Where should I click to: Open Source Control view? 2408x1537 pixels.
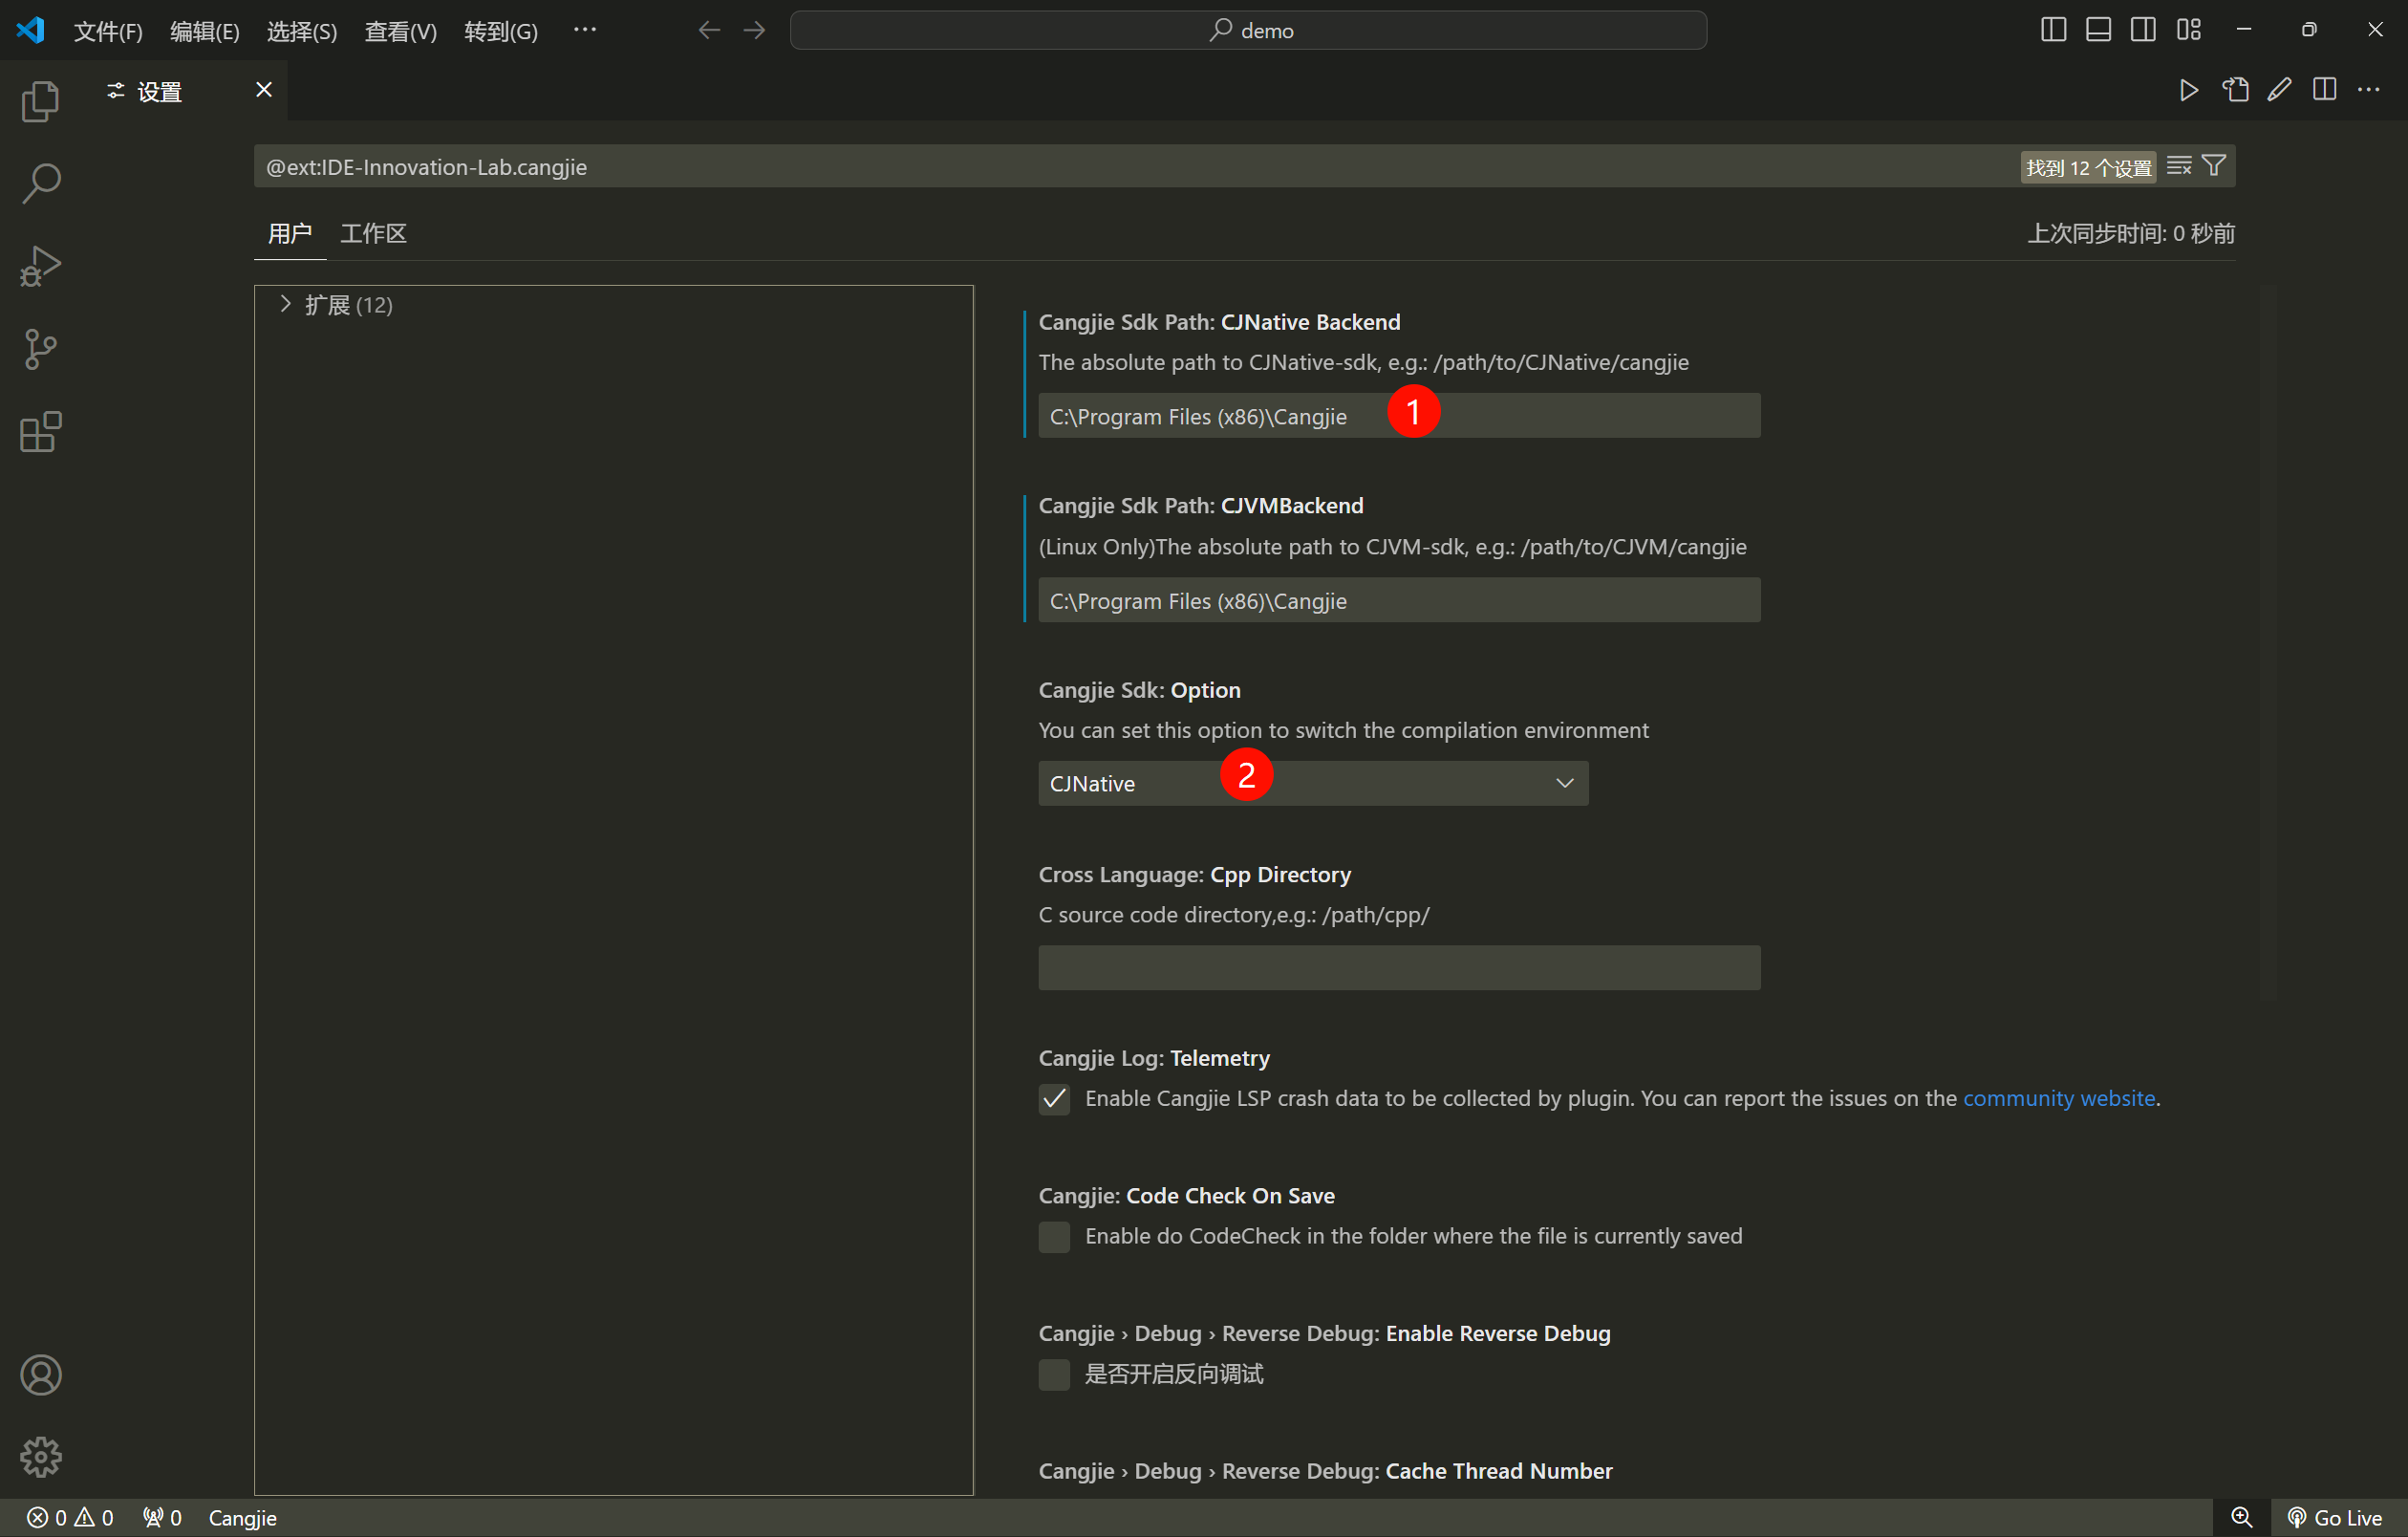pyautogui.click(x=40, y=350)
